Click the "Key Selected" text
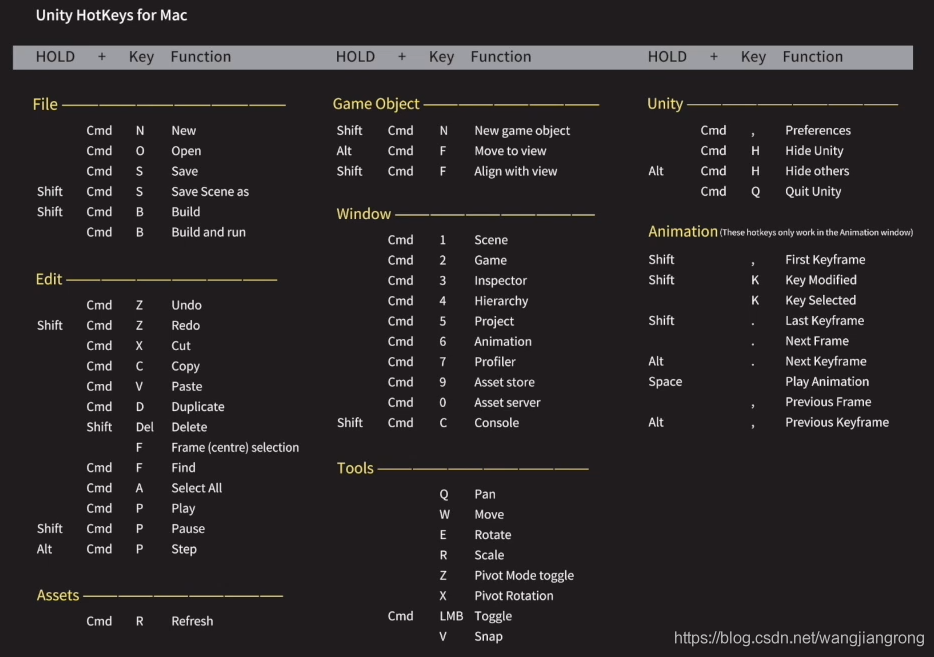Screen dimensions: 934x657 (x=820, y=301)
